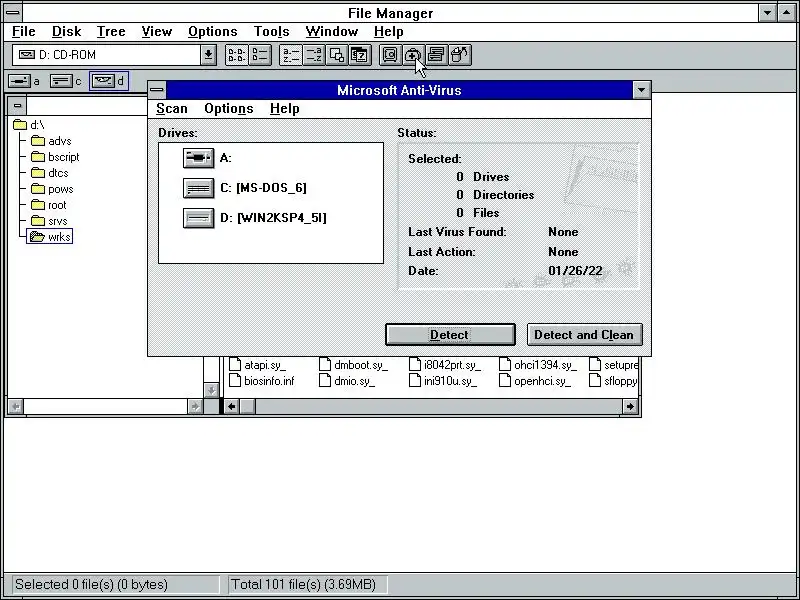The image size is (800, 600).
Task: Select file atapi.sy_
Action: point(258,365)
